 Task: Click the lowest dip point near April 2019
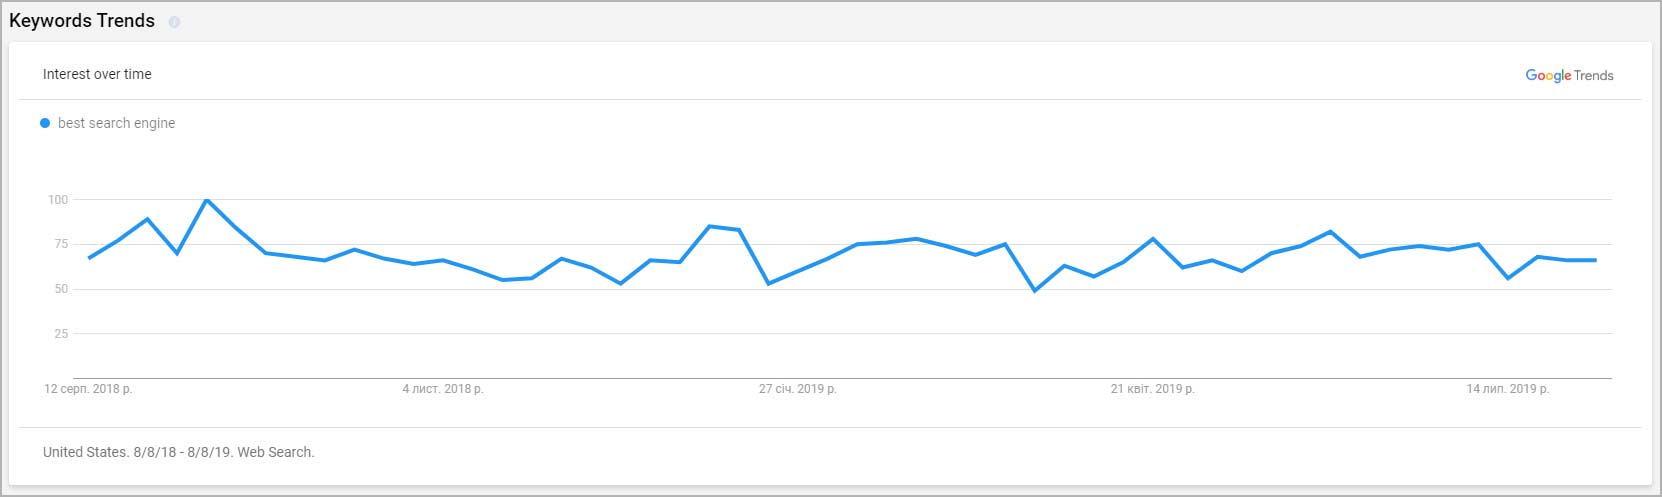pos(1034,290)
